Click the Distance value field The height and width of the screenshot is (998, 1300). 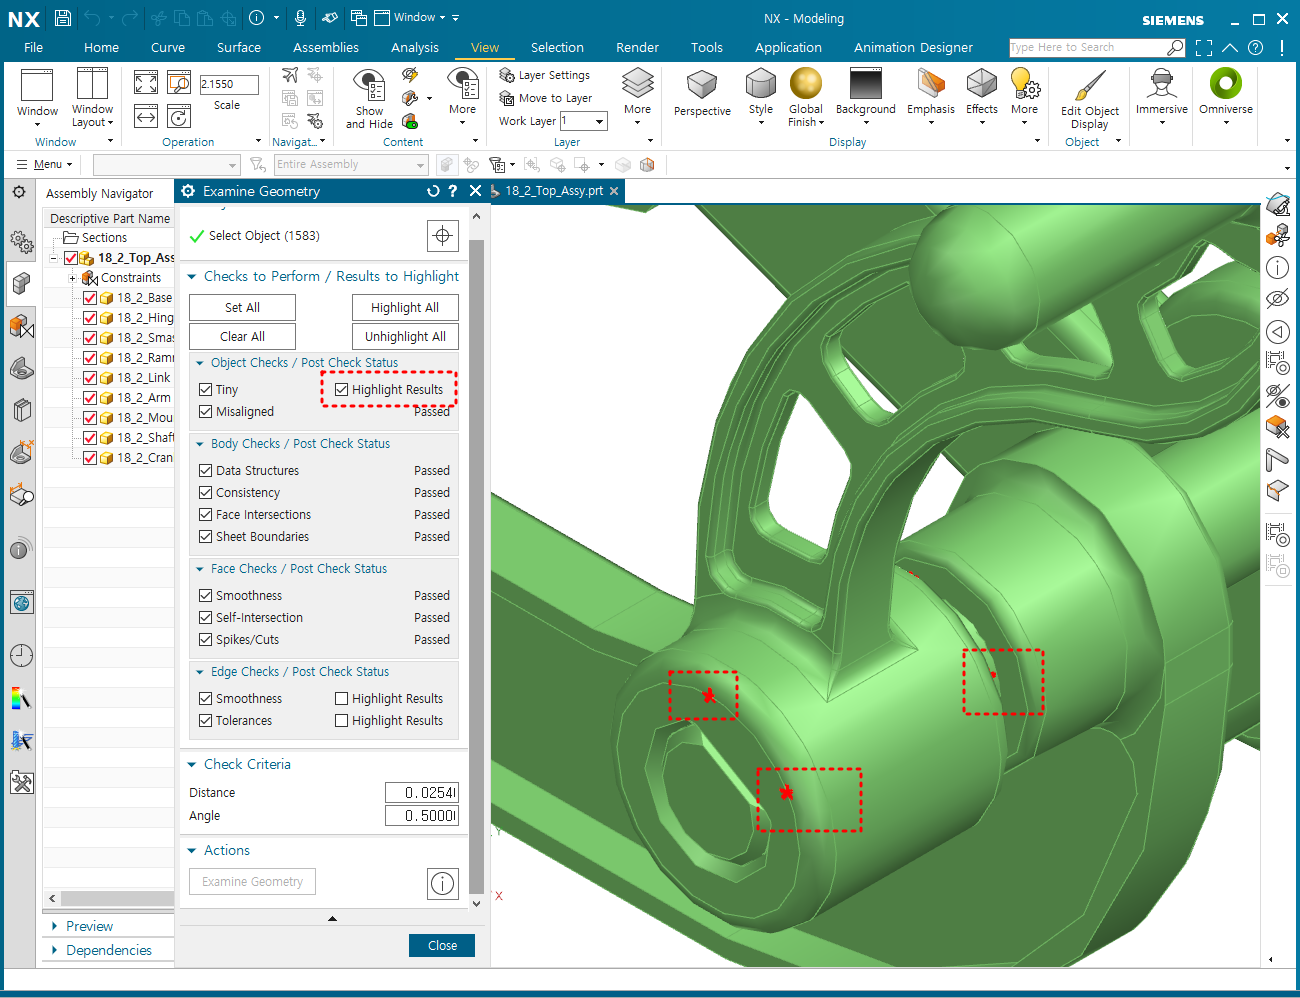[x=422, y=793]
